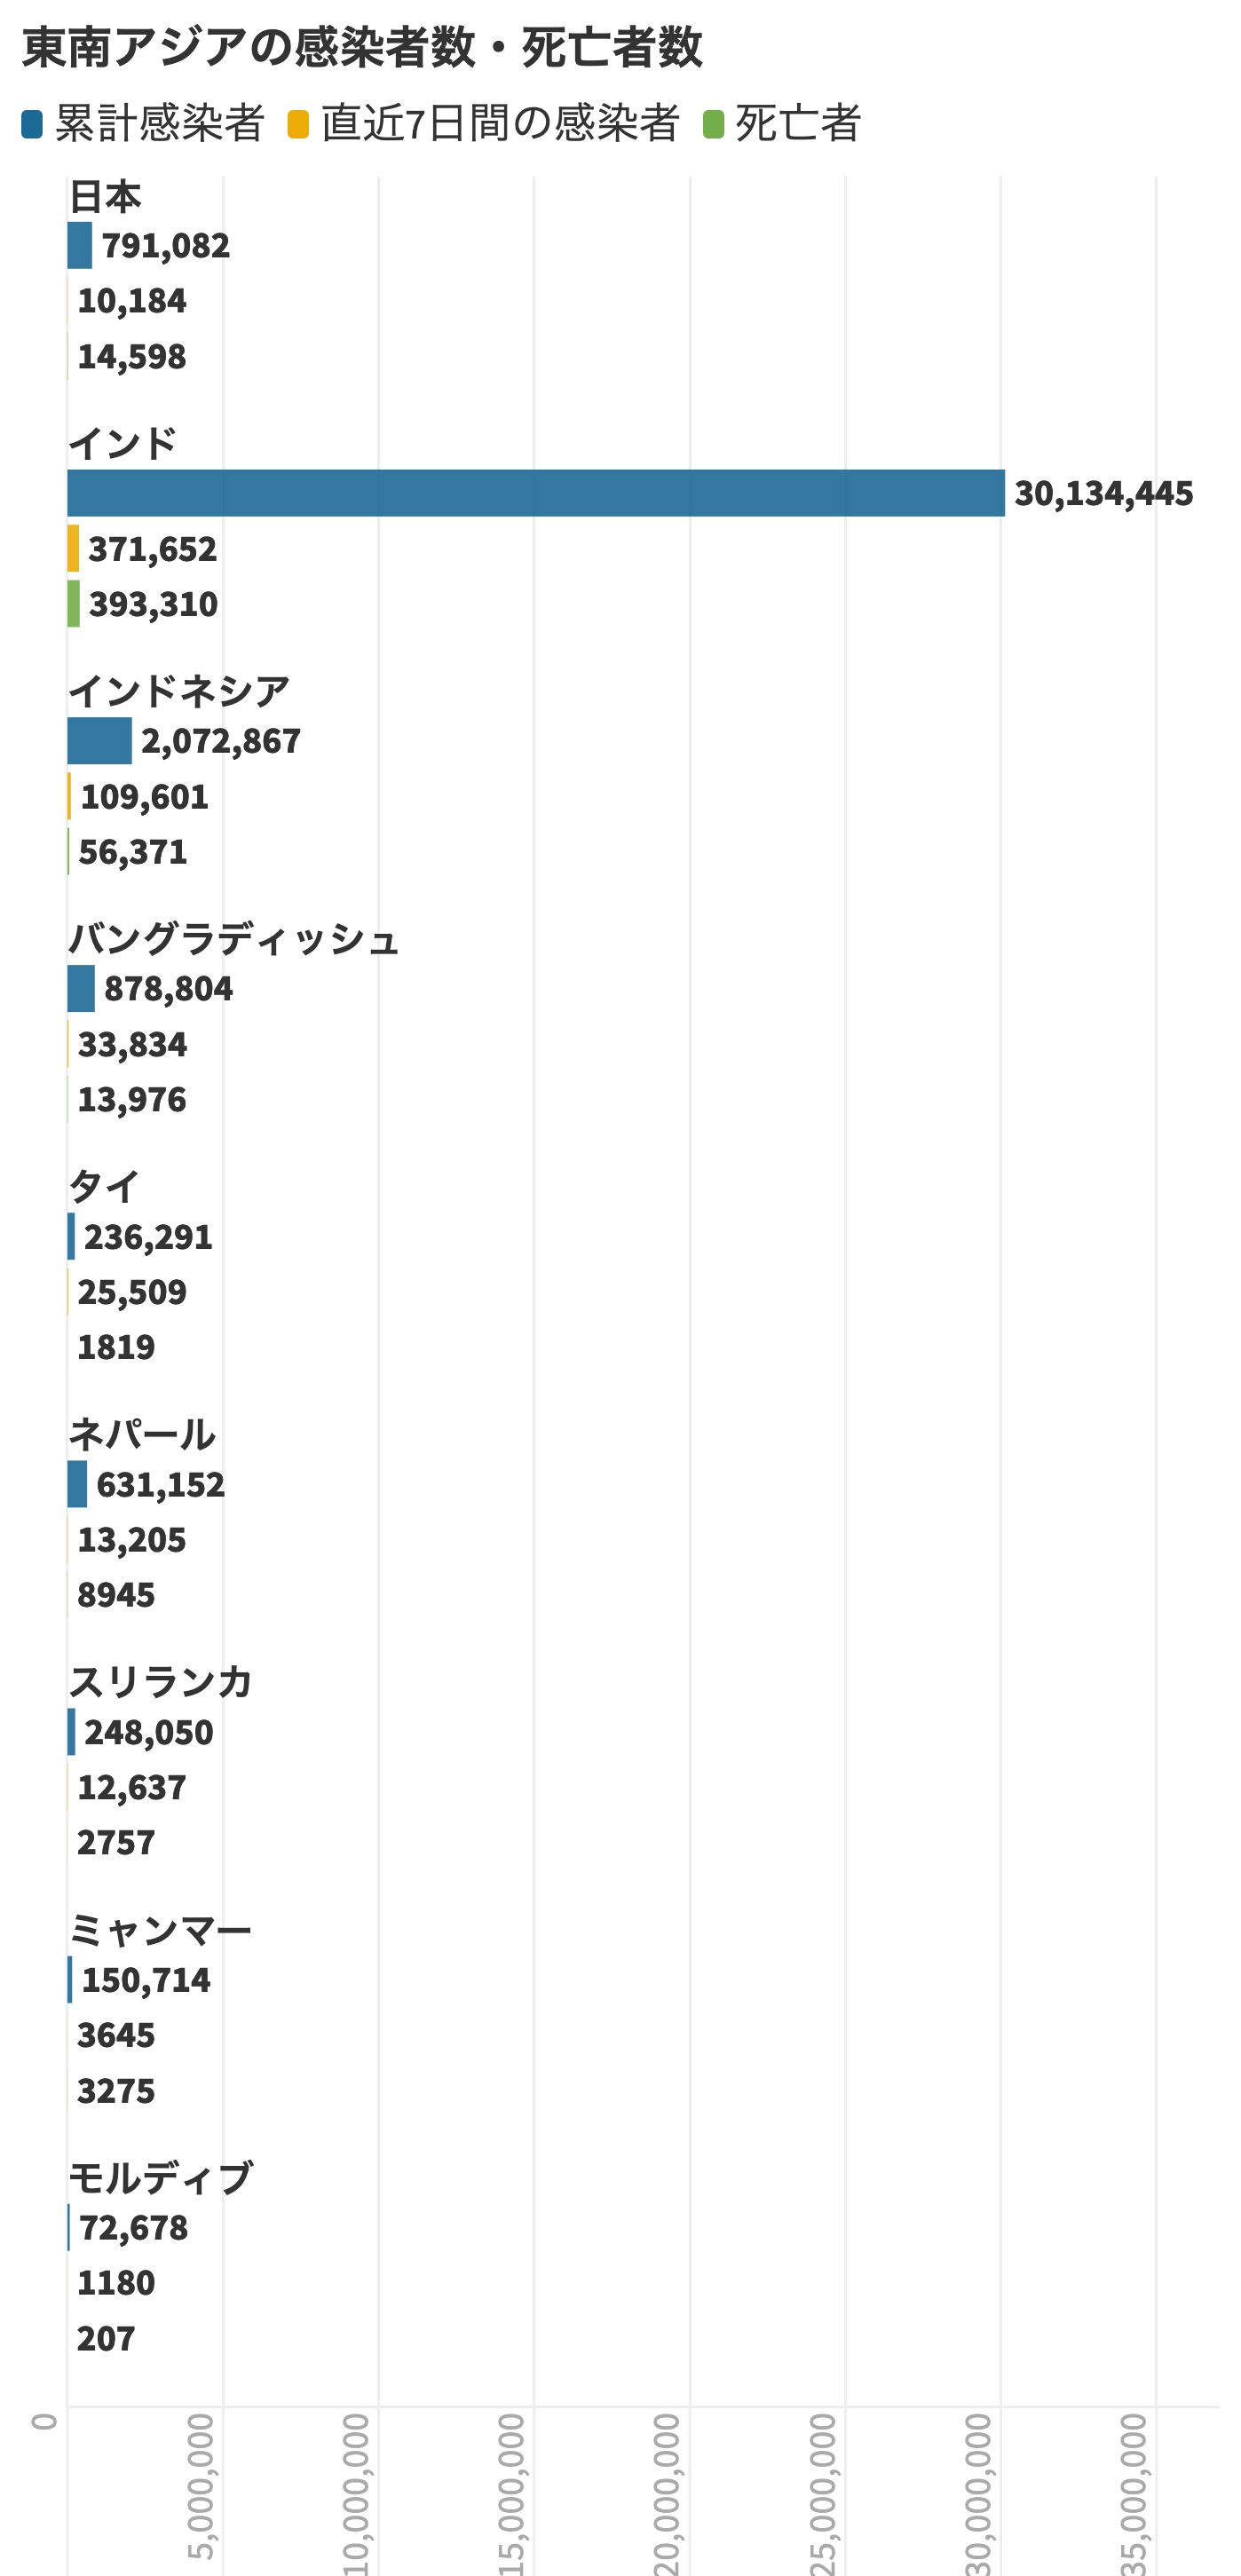Click the タイ country label
The width and height of the screenshot is (1241, 2576).
104,1187
